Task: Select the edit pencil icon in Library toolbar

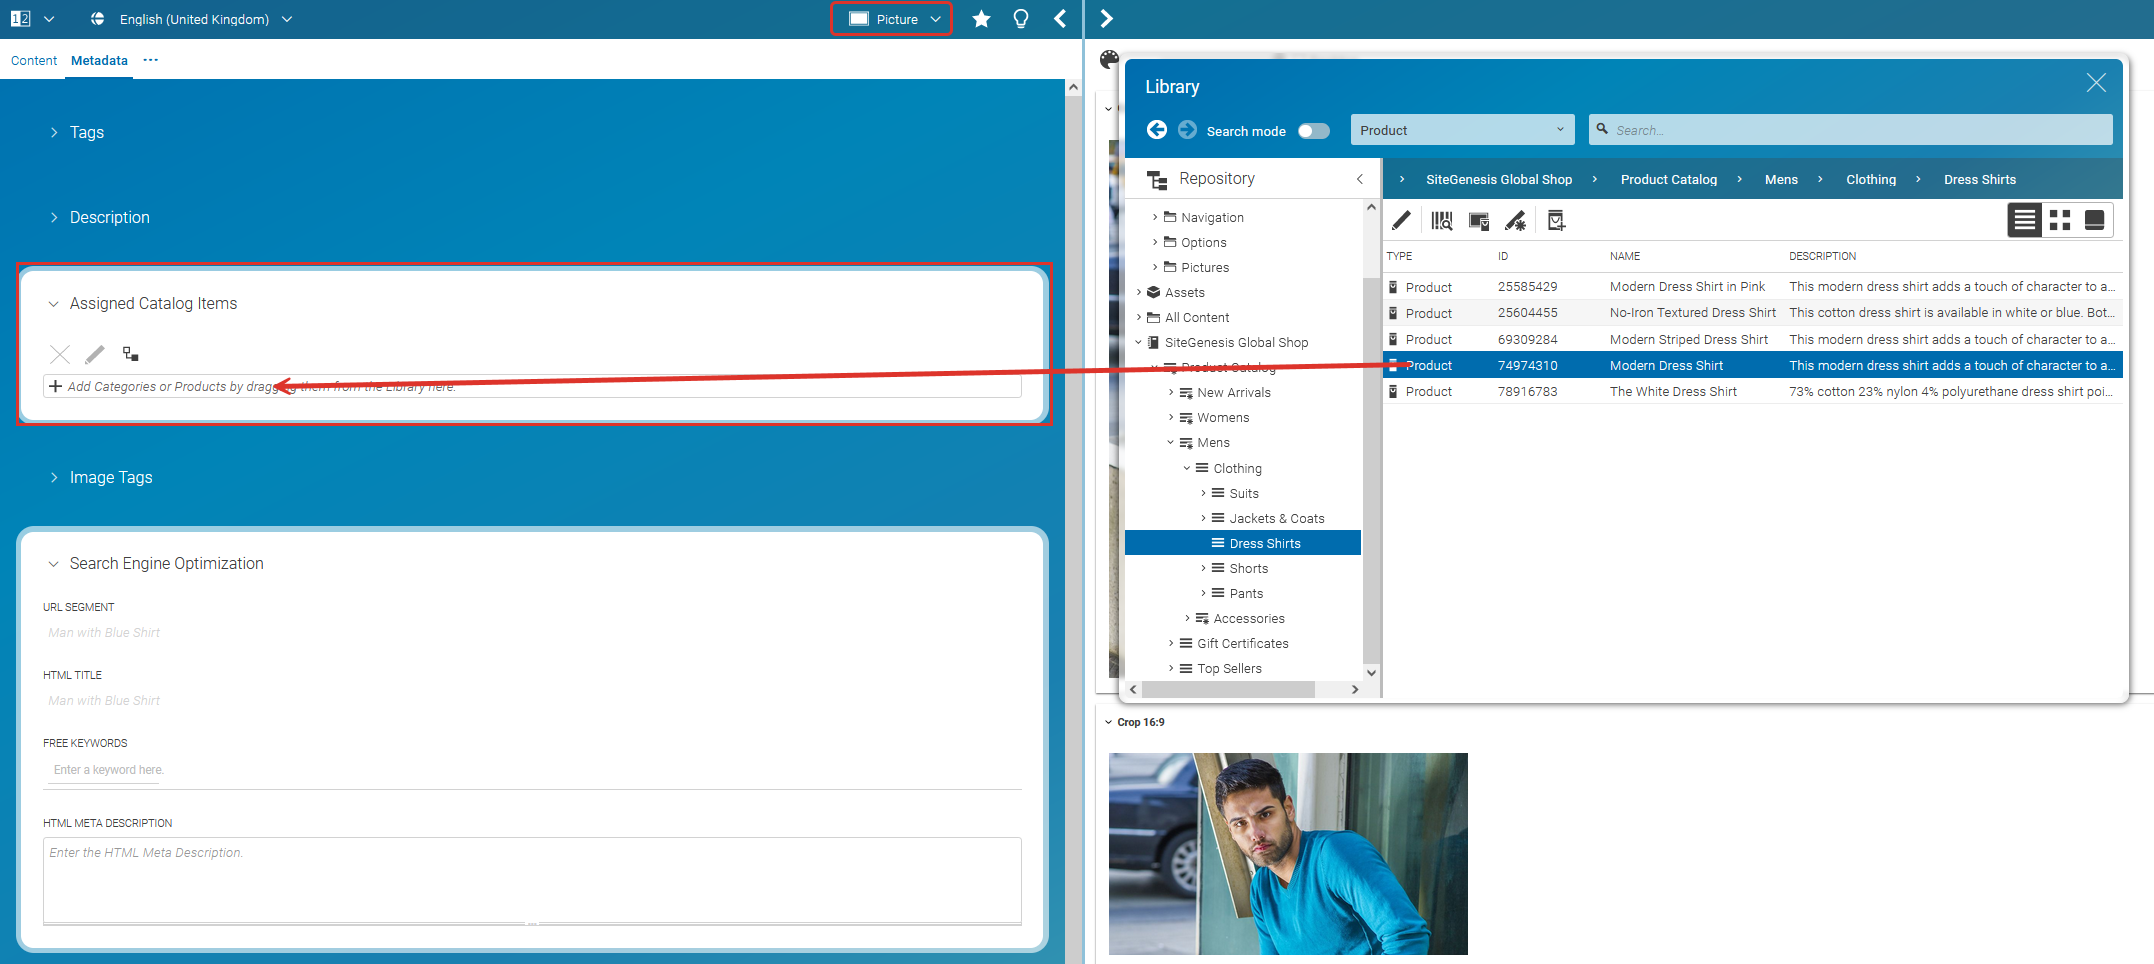Action: tap(1401, 220)
